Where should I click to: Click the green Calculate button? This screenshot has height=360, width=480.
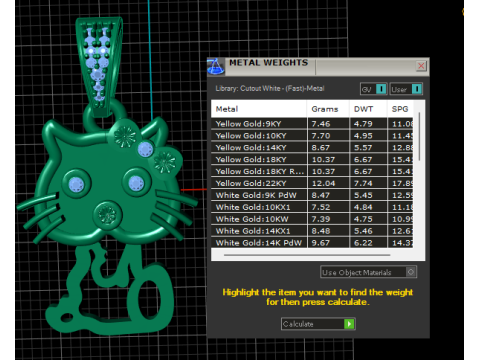click(x=318, y=324)
